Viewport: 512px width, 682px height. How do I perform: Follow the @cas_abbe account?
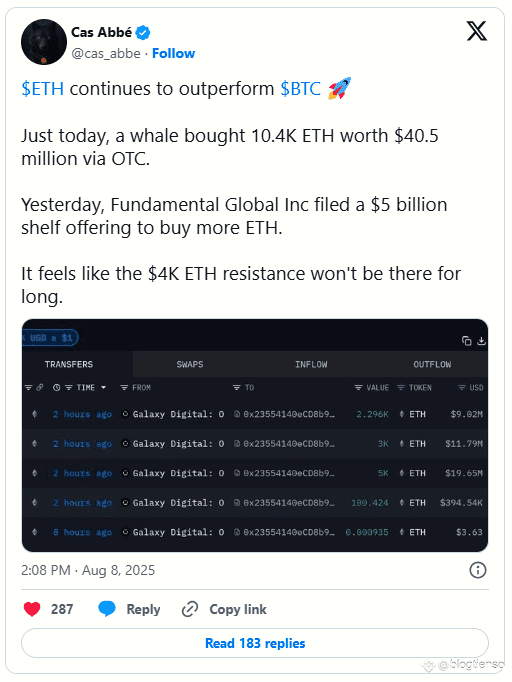(173, 53)
